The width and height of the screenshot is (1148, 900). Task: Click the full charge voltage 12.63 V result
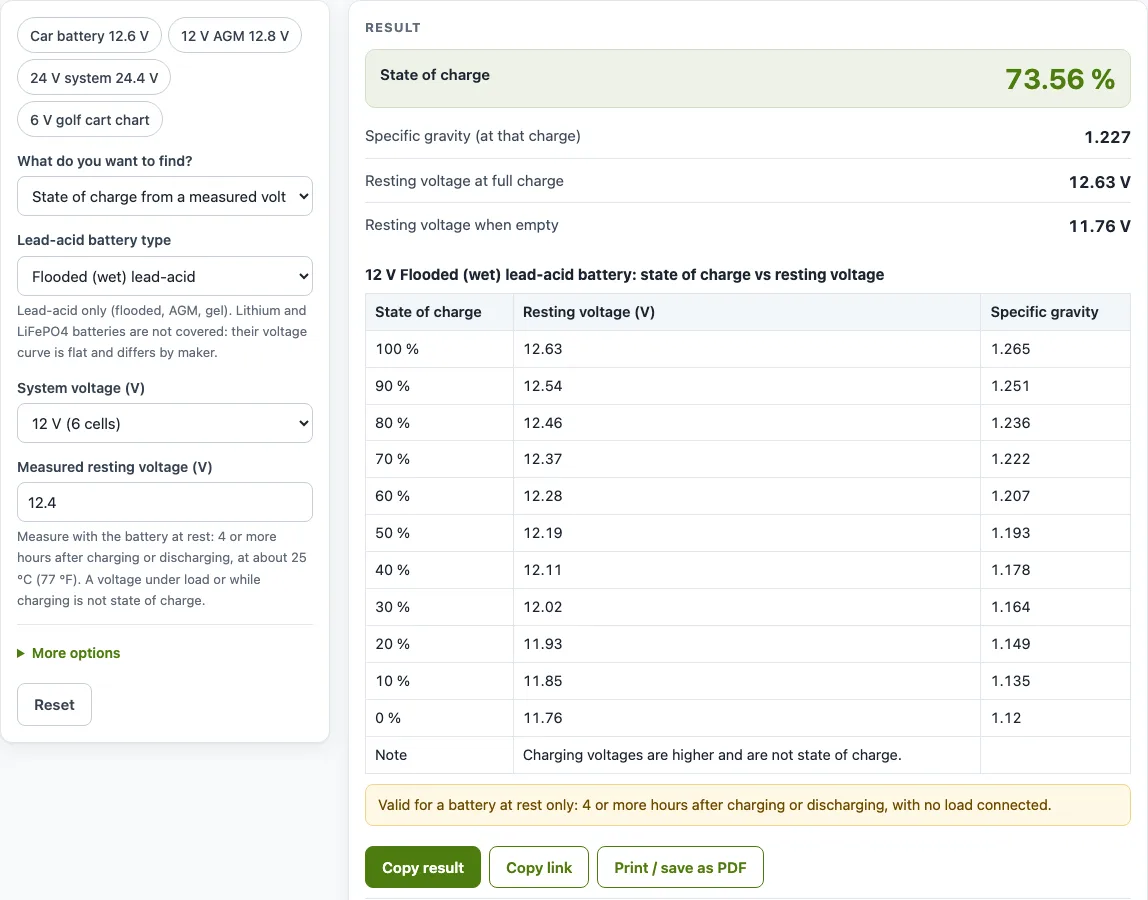(x=1100, y=182)
